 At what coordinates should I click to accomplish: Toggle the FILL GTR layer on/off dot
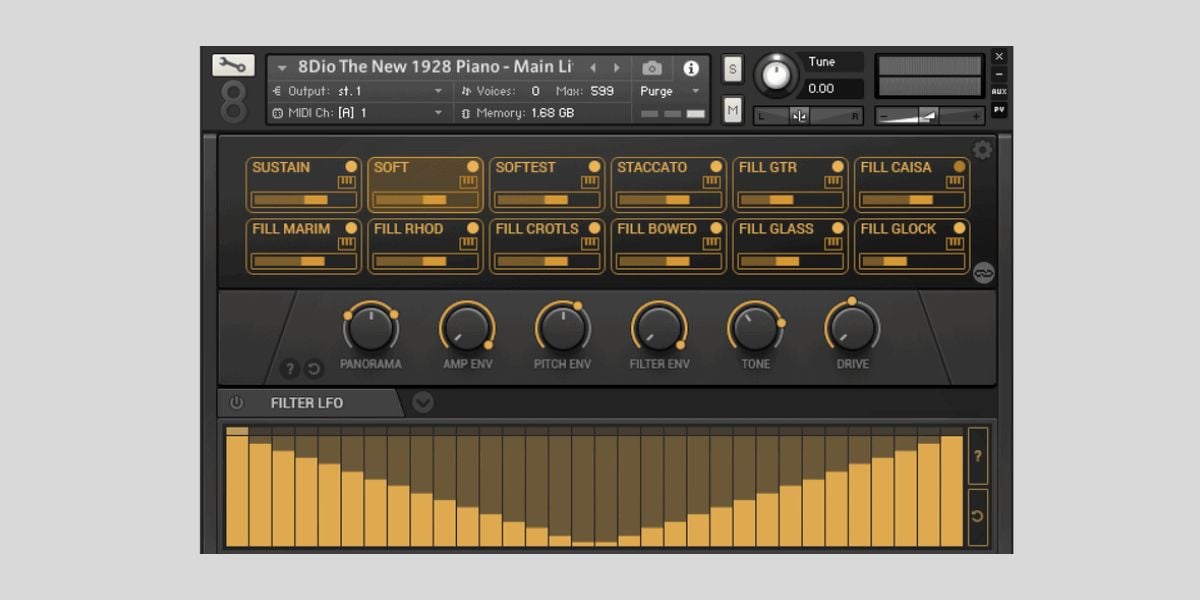(838, 167)
